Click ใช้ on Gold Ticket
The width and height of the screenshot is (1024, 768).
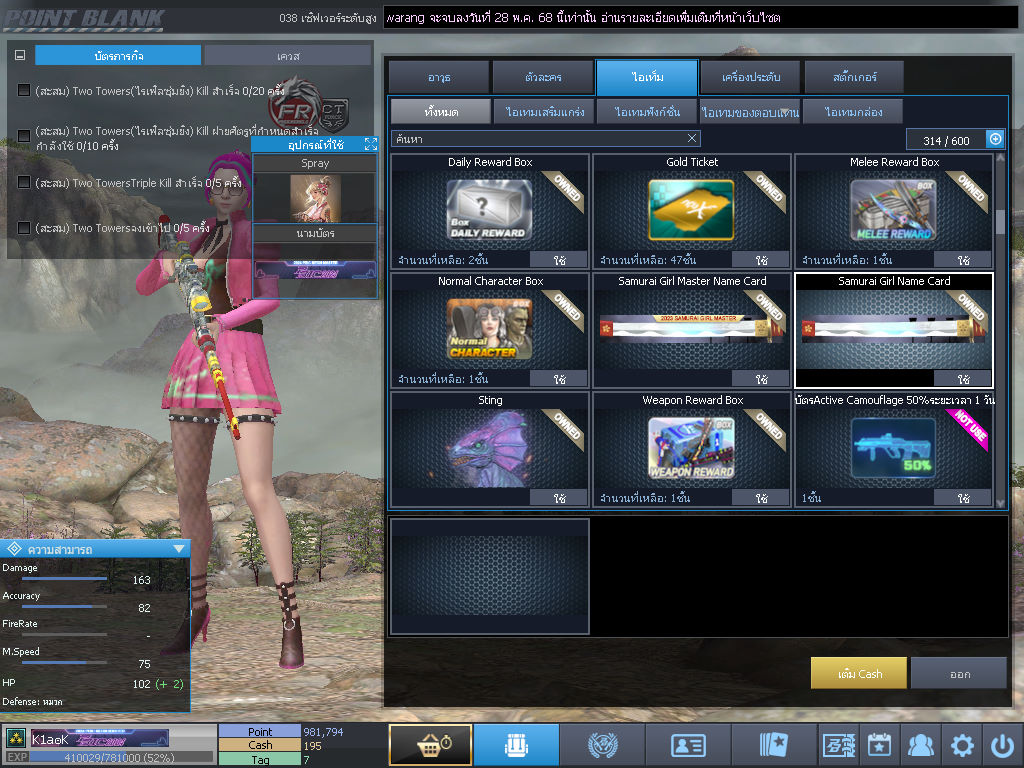[x=761, y=260]
